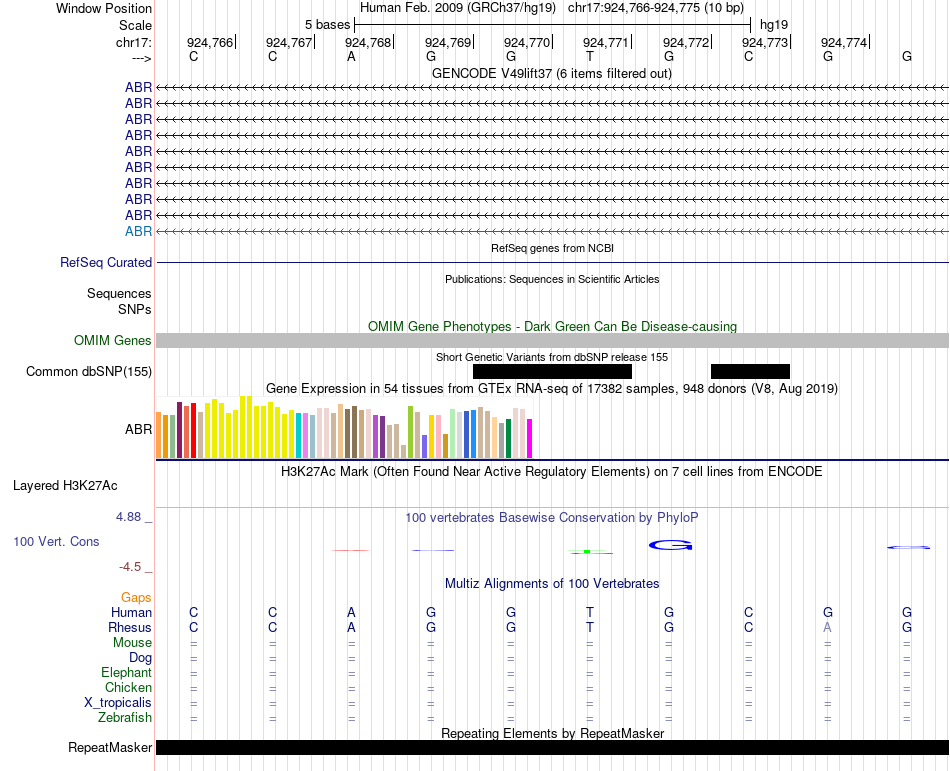Click the 'H3K27Ac Mark' ENCODE track title
Viewport: 950px width, 771px height.
coord(552,472)
